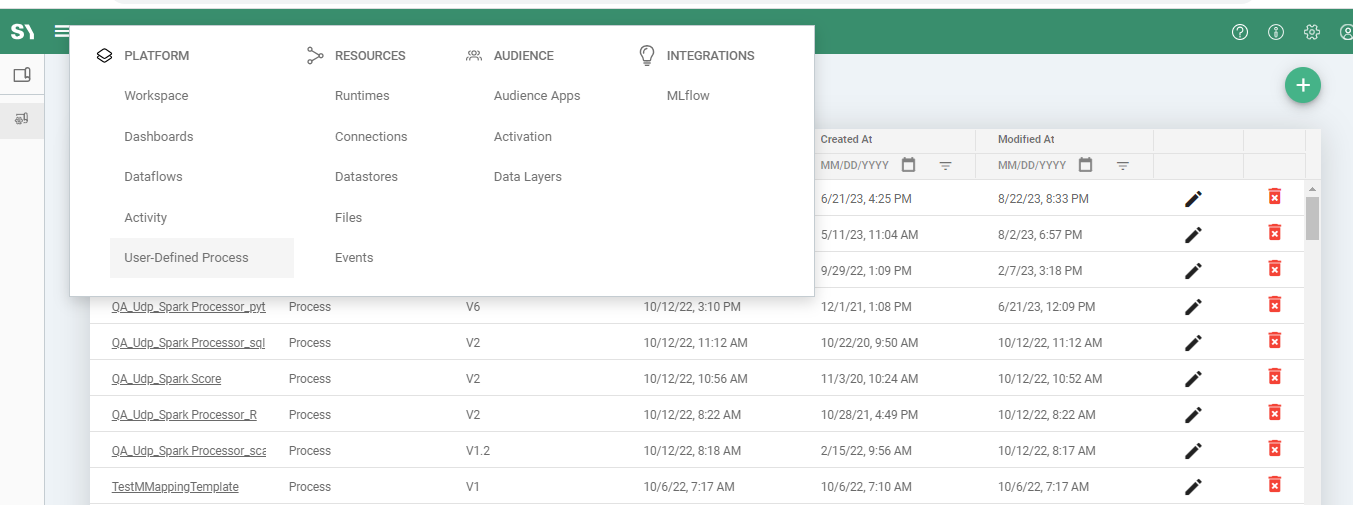This screenshot has height=505, width=1353.
Task: Open the Created At calendar picker
Action: click(908, 165)
